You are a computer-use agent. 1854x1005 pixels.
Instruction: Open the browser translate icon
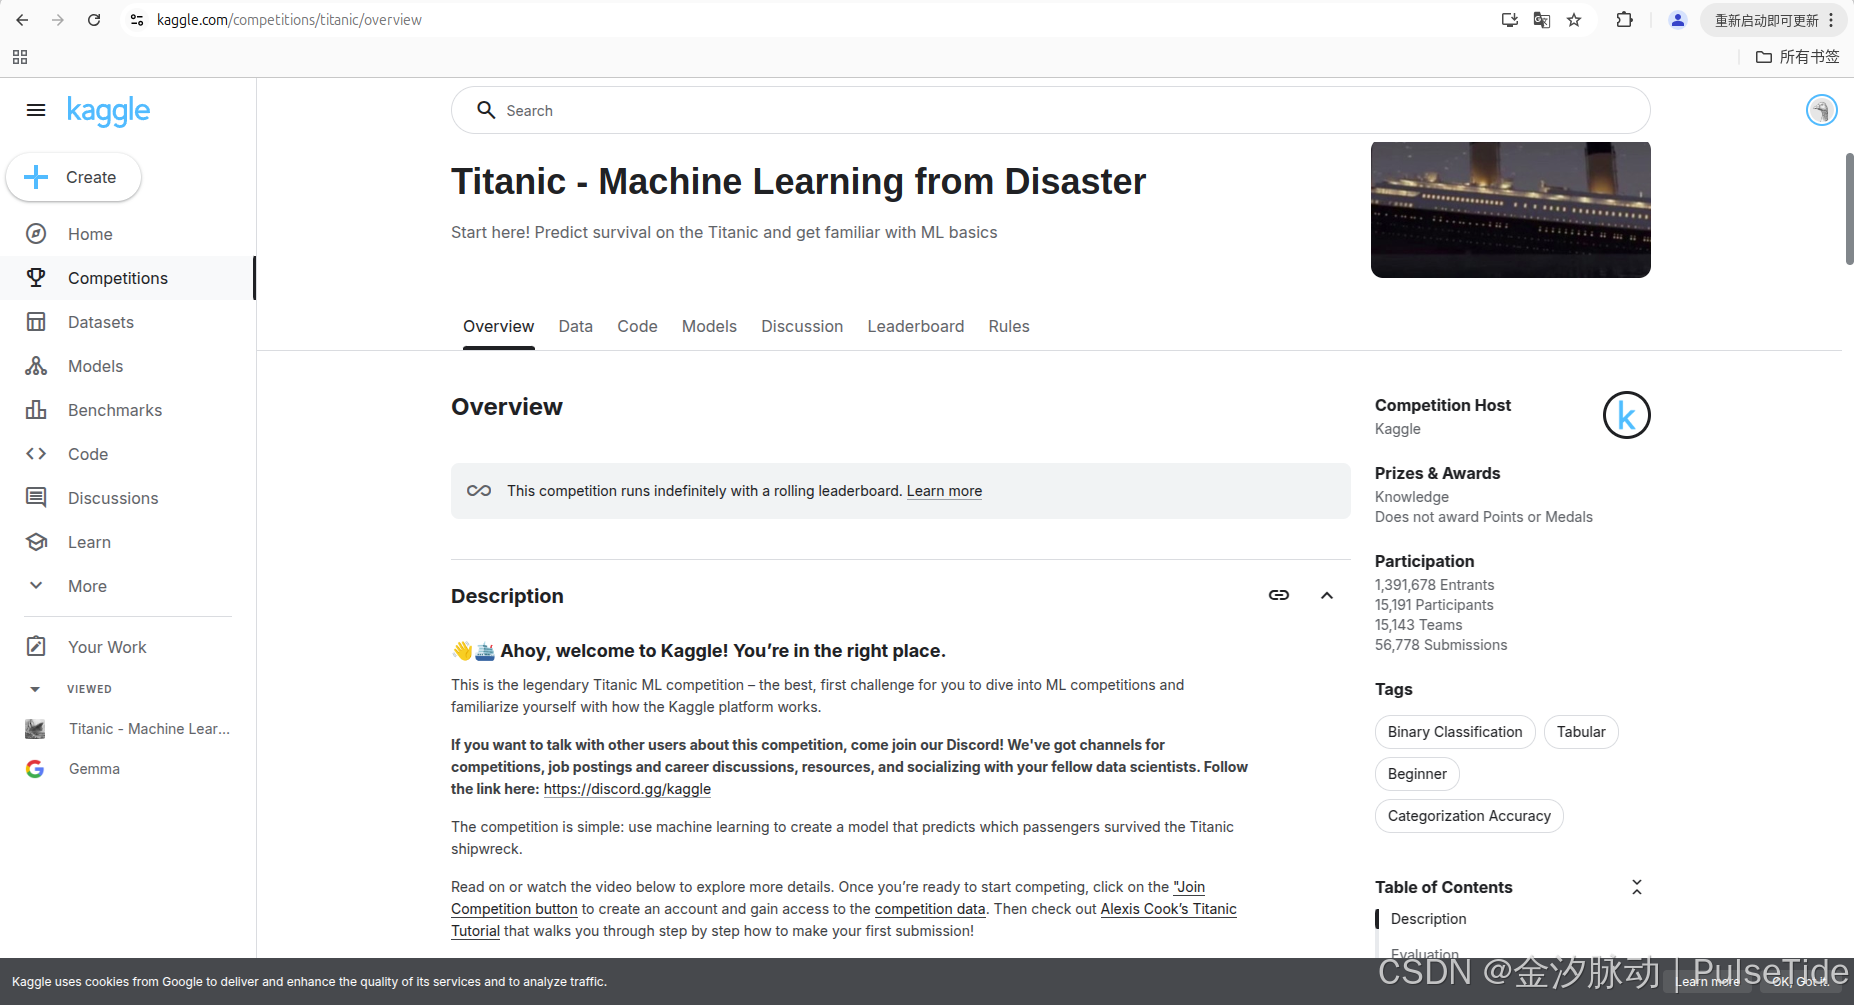coord(1542,20)
